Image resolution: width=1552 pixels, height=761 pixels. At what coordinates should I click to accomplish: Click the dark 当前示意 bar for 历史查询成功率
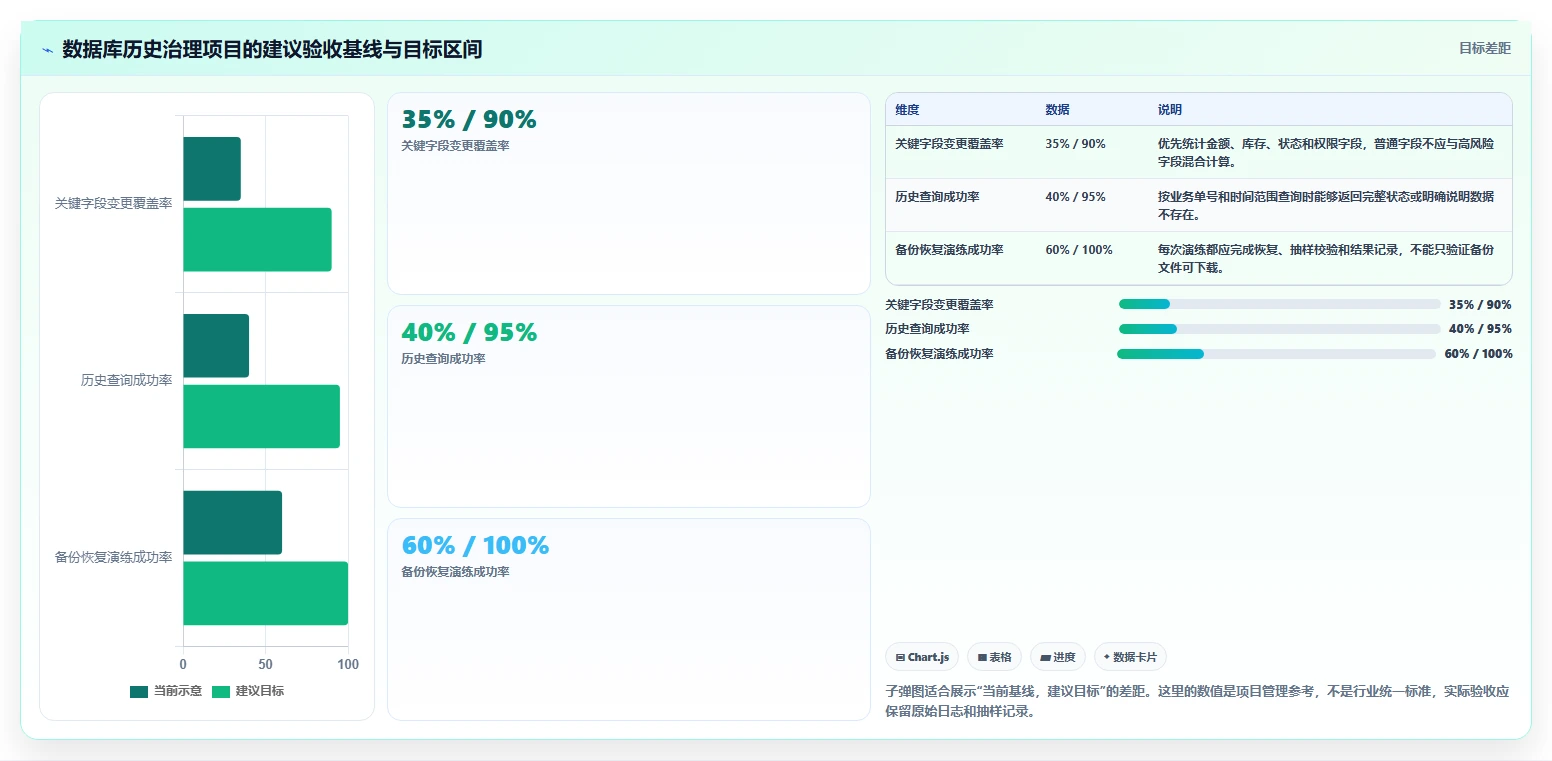(216, 346)
